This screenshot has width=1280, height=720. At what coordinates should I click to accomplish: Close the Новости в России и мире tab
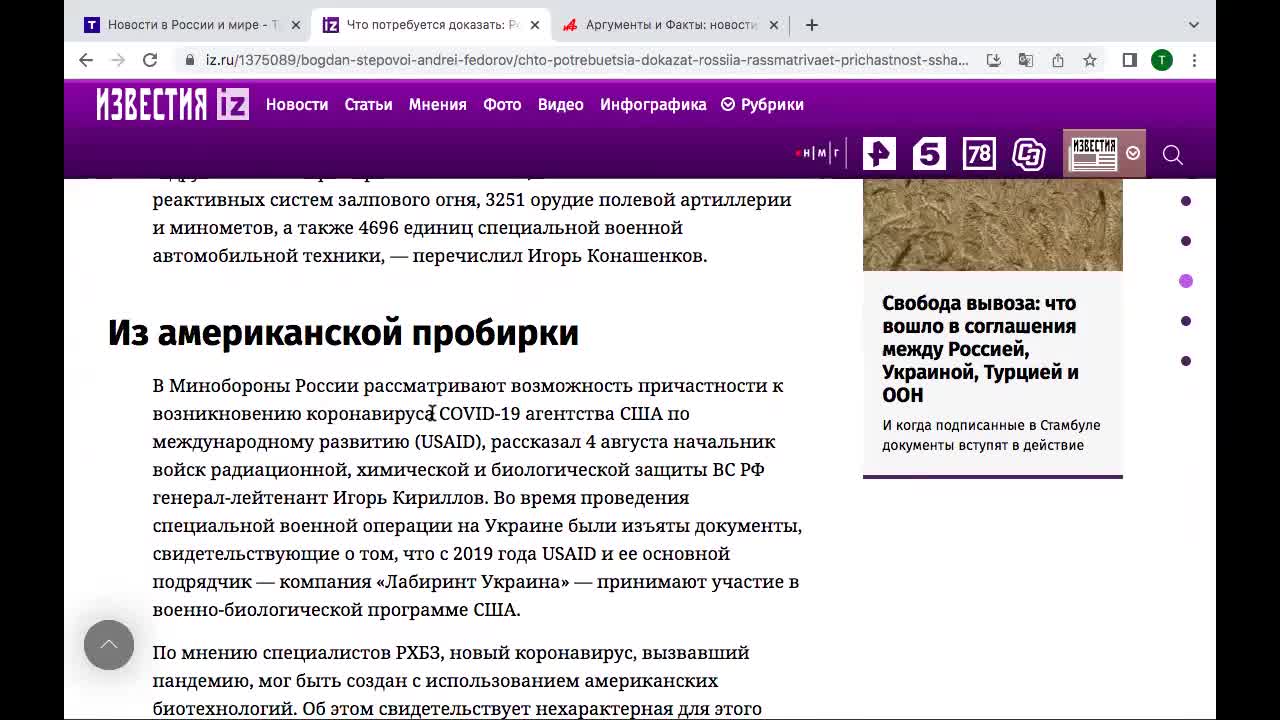(x=295, y=24)
